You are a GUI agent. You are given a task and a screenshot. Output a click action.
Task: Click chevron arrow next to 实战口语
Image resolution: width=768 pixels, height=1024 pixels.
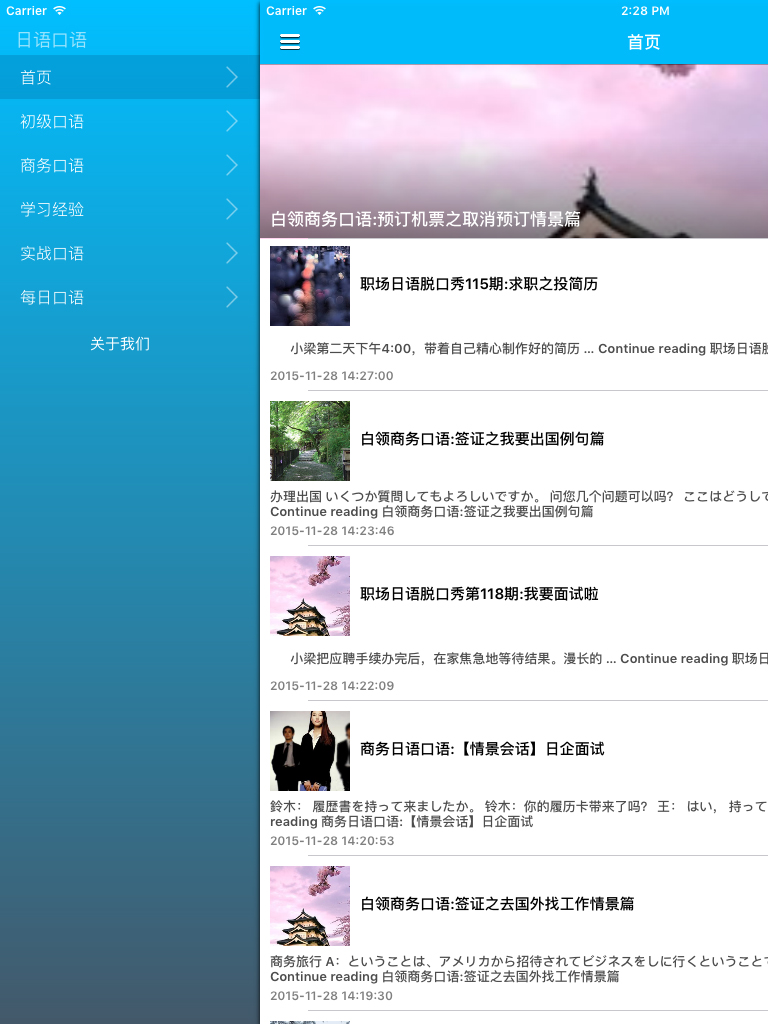click(x=232, y=253)
